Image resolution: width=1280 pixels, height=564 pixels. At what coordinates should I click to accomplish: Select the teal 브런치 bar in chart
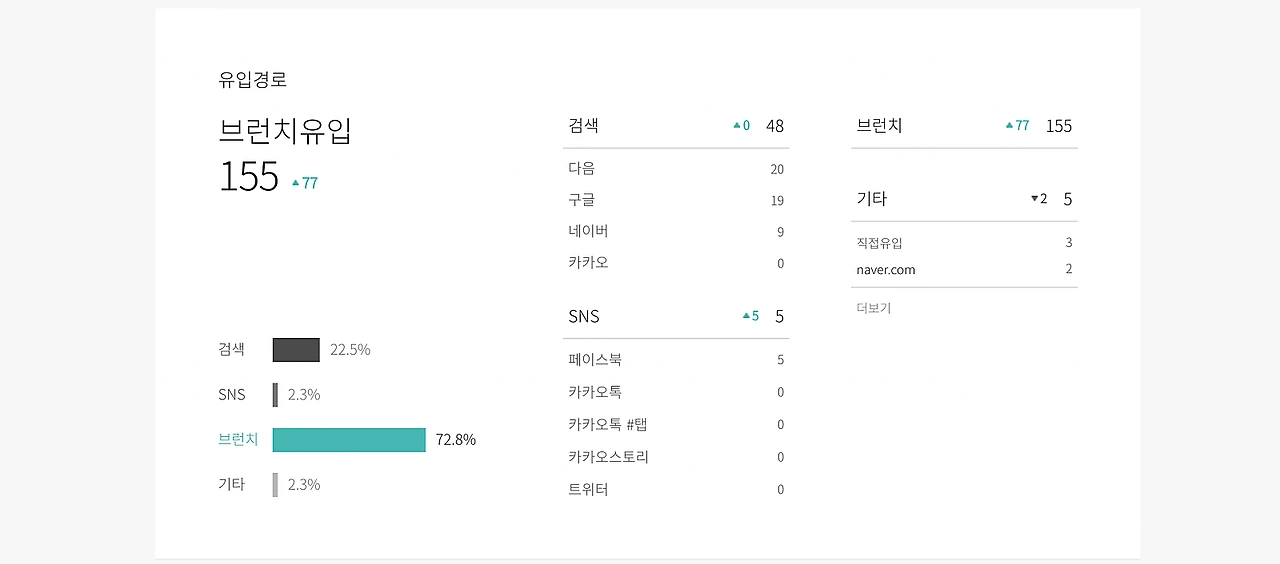[349, 440]
